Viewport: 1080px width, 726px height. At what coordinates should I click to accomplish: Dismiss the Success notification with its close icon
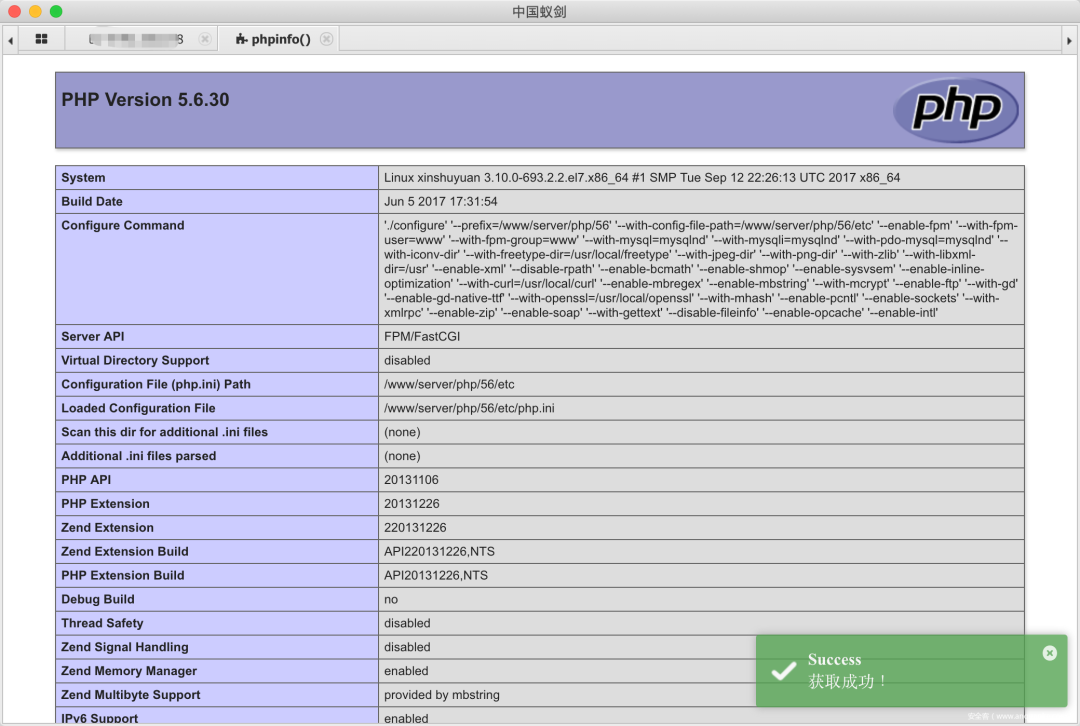pos(1049,653)
